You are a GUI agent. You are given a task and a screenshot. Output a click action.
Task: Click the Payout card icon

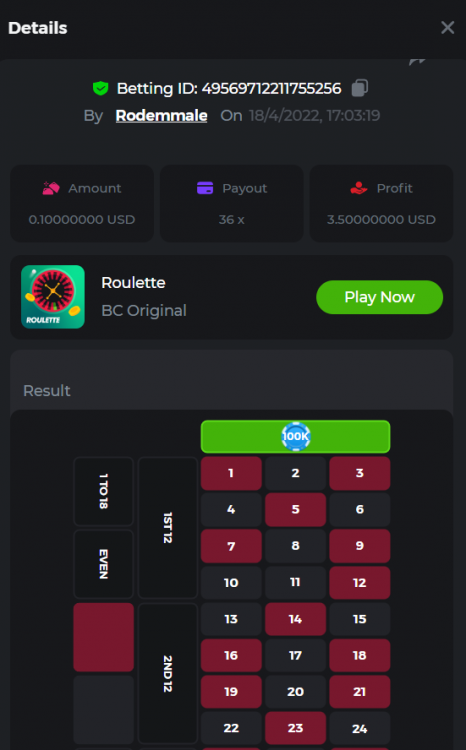[205, 188]
